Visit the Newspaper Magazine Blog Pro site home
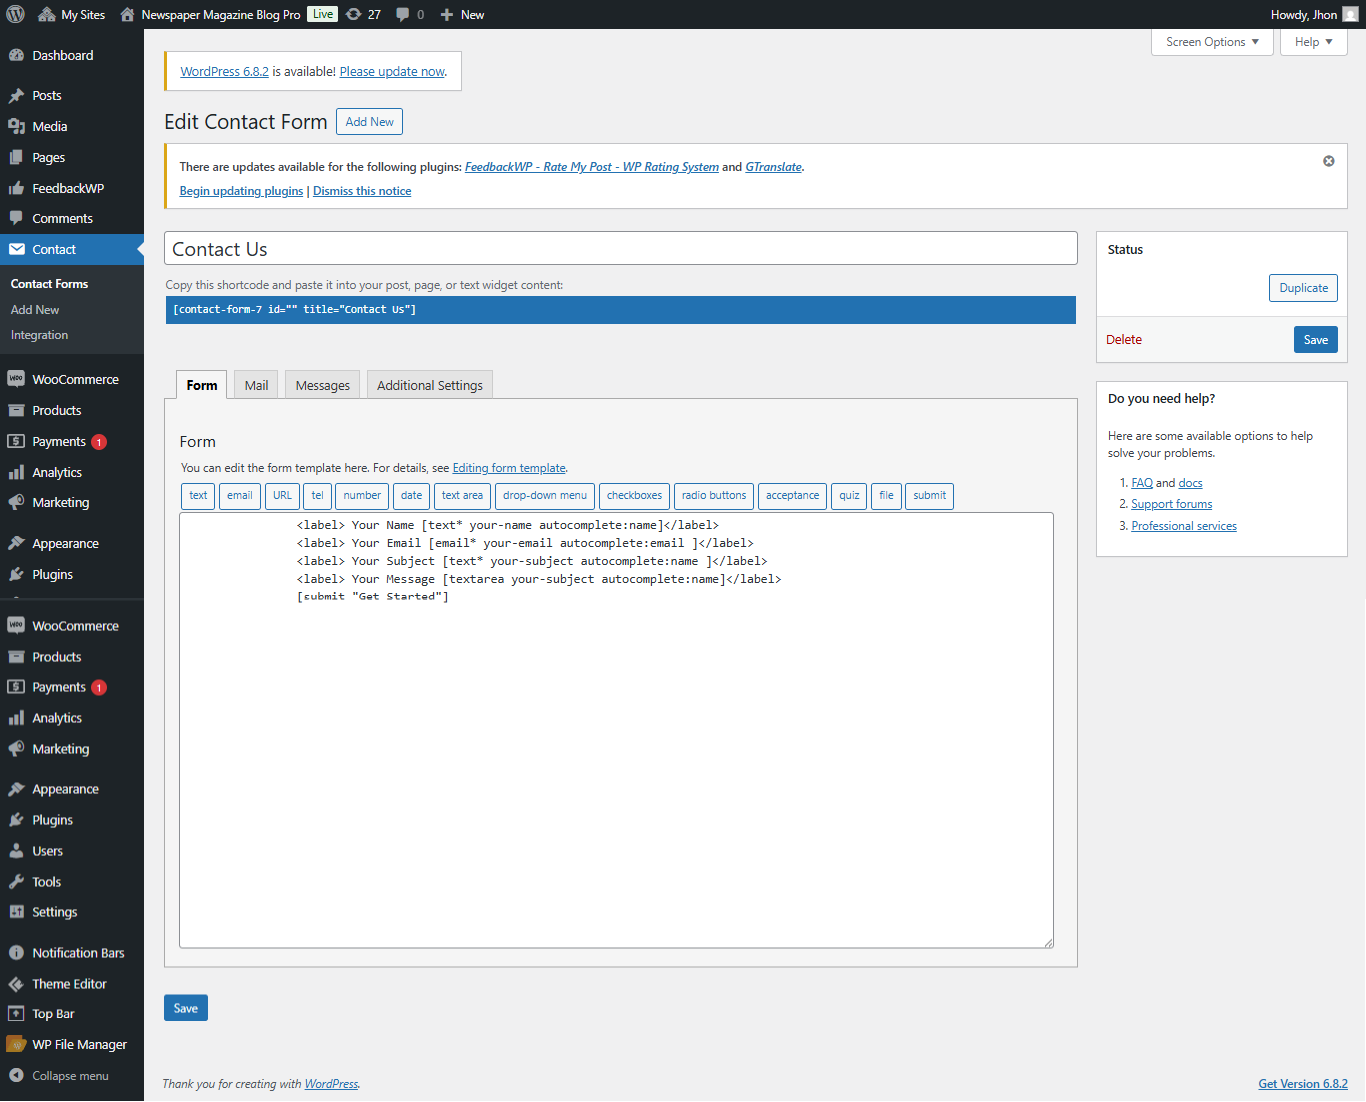The width and height of the screenshot is (1366, 1102). tap(210, 14)
